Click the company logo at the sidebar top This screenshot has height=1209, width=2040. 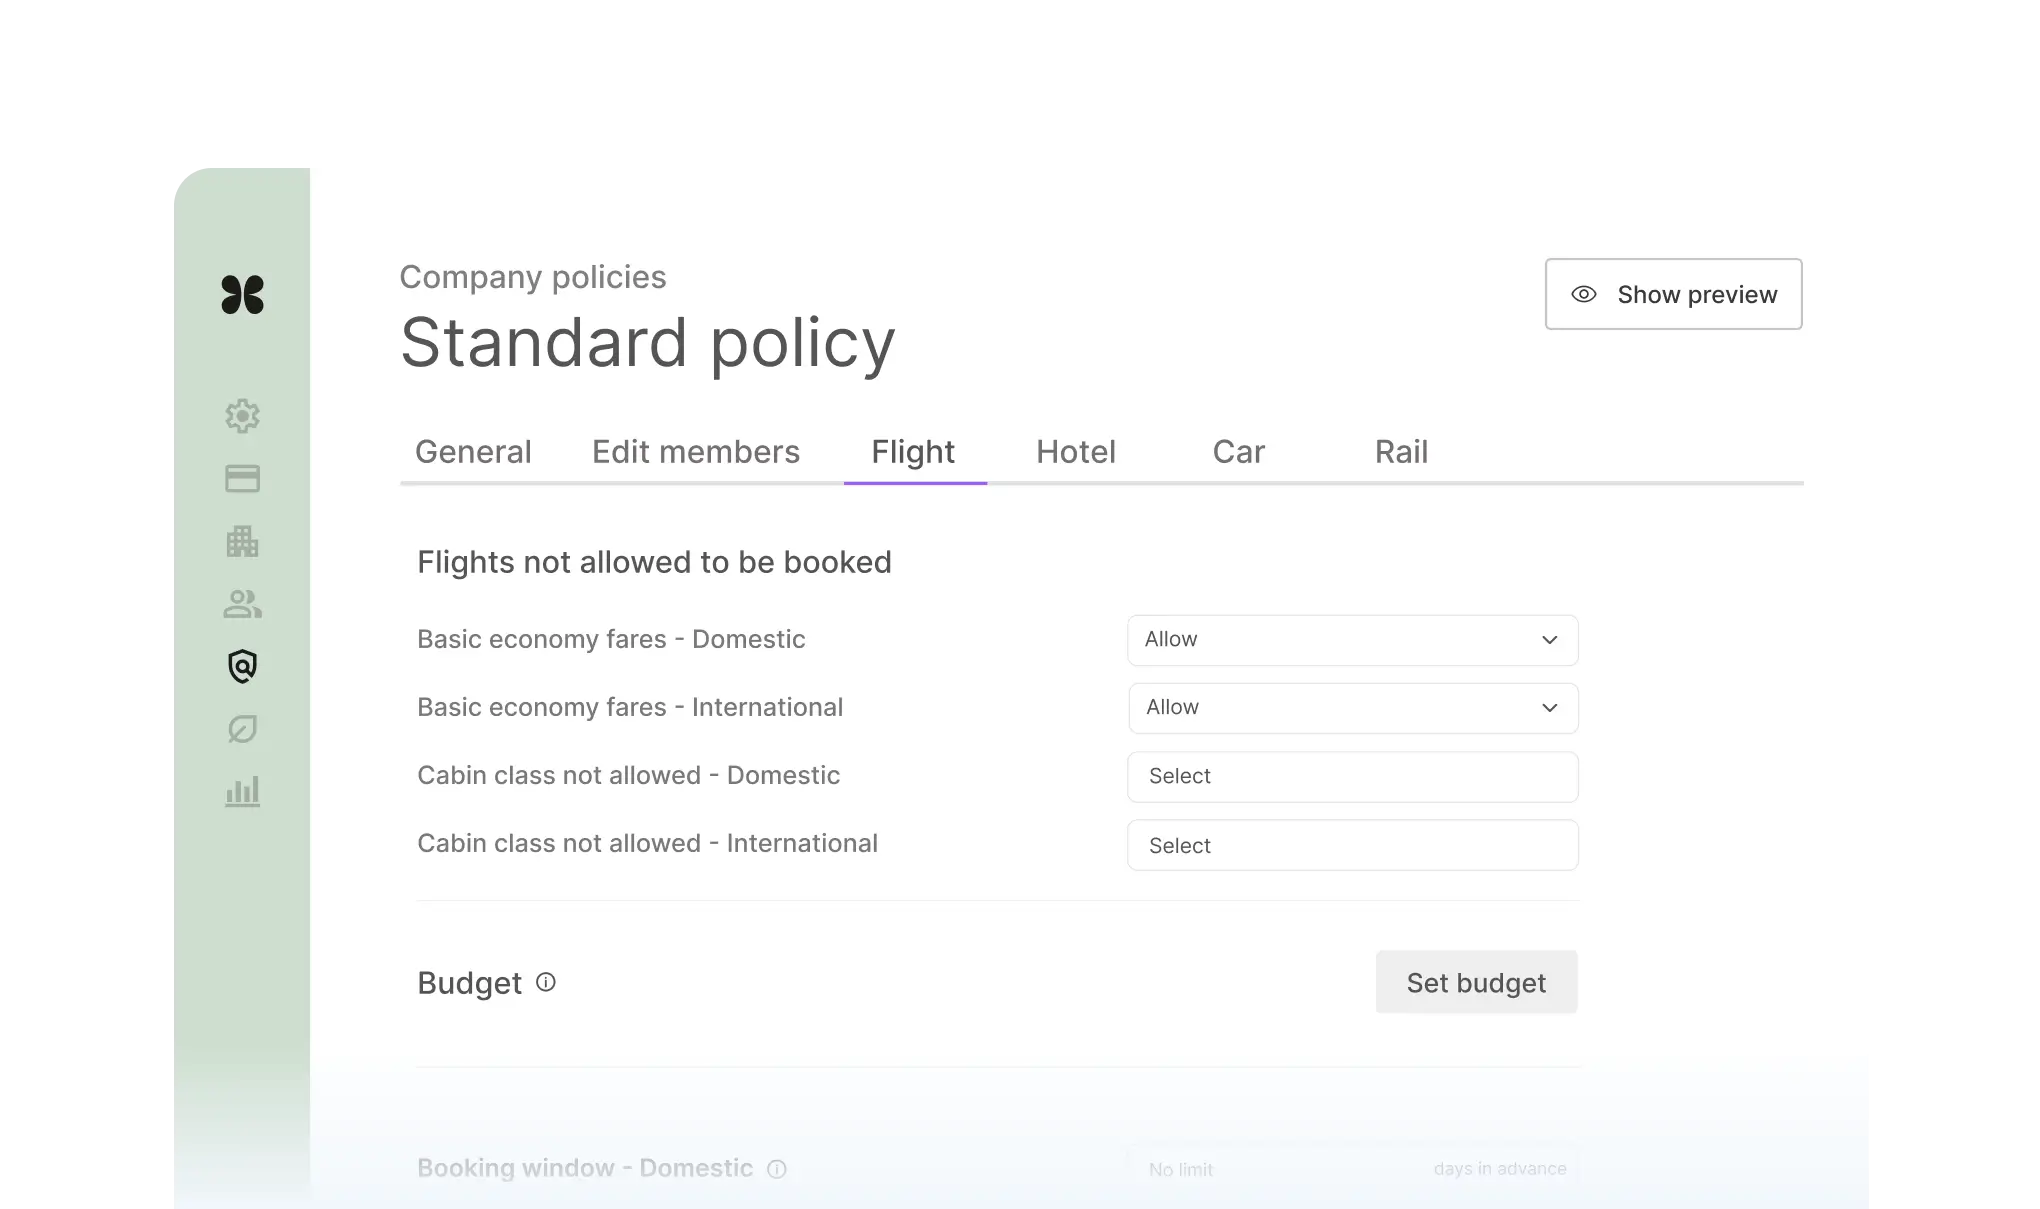242,294
